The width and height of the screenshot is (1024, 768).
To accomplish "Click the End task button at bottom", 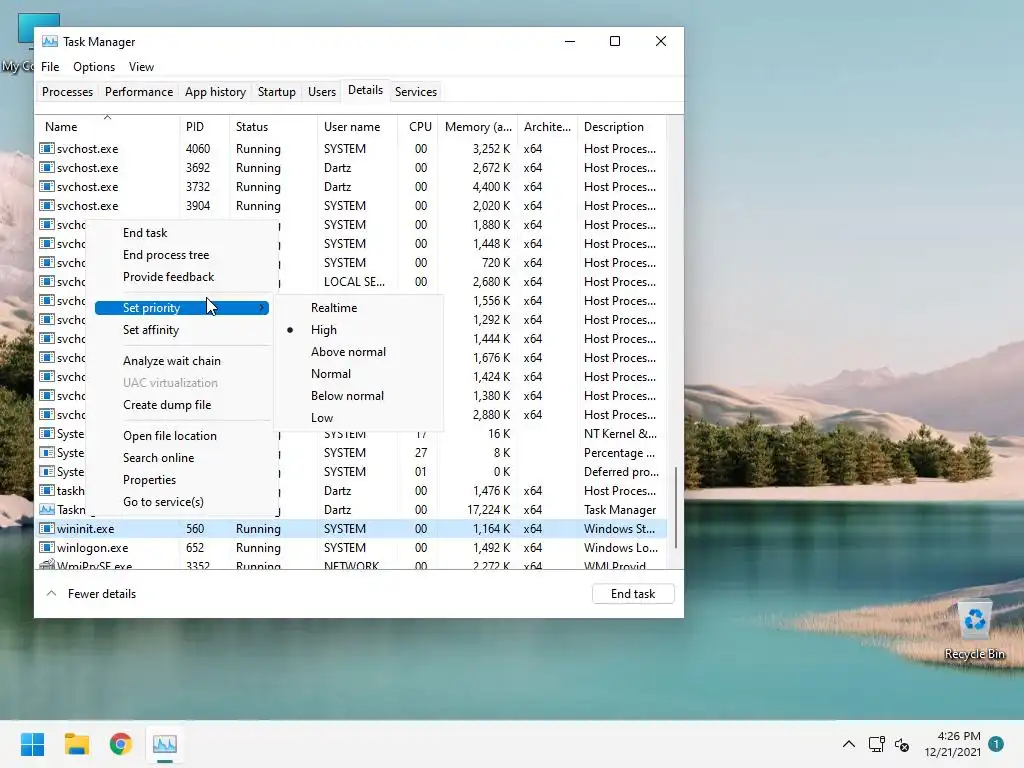I will [633, 594].
